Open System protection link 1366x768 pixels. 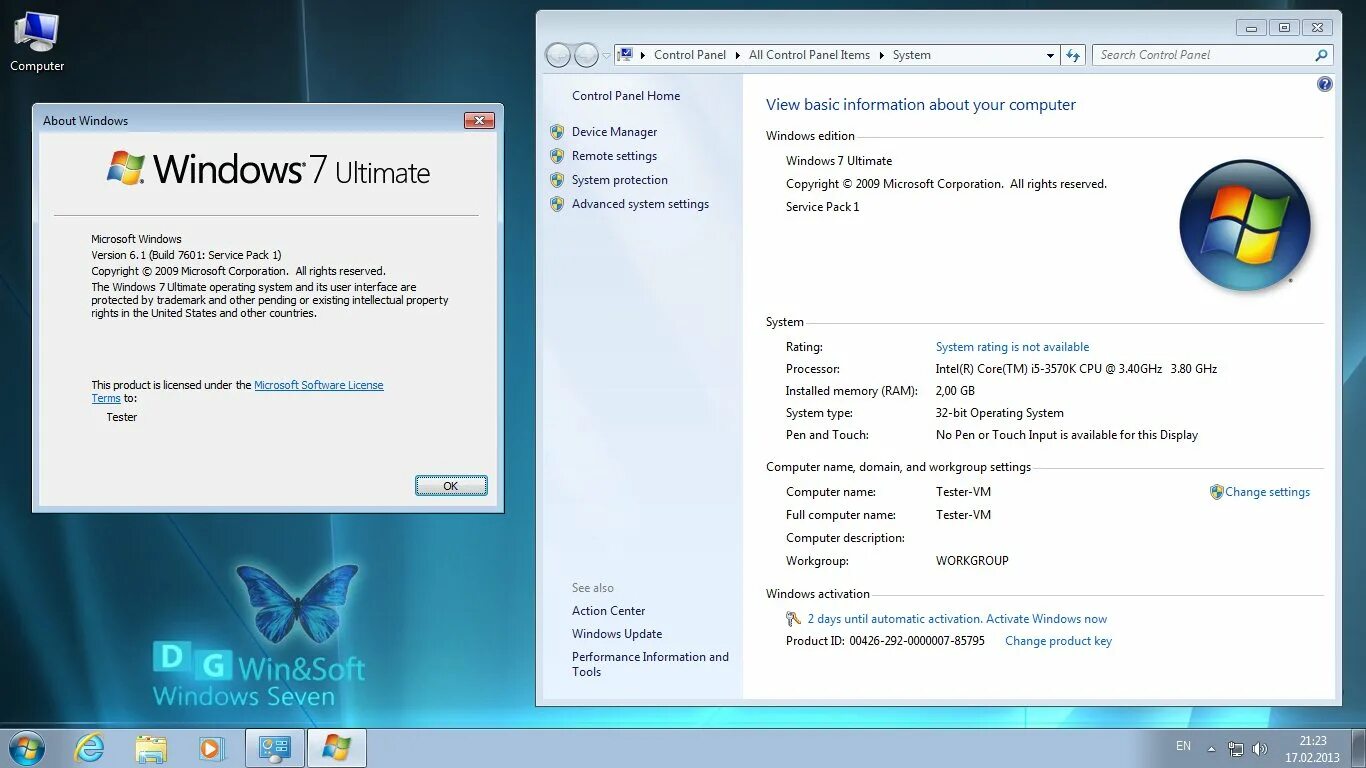tap(620, 180)
